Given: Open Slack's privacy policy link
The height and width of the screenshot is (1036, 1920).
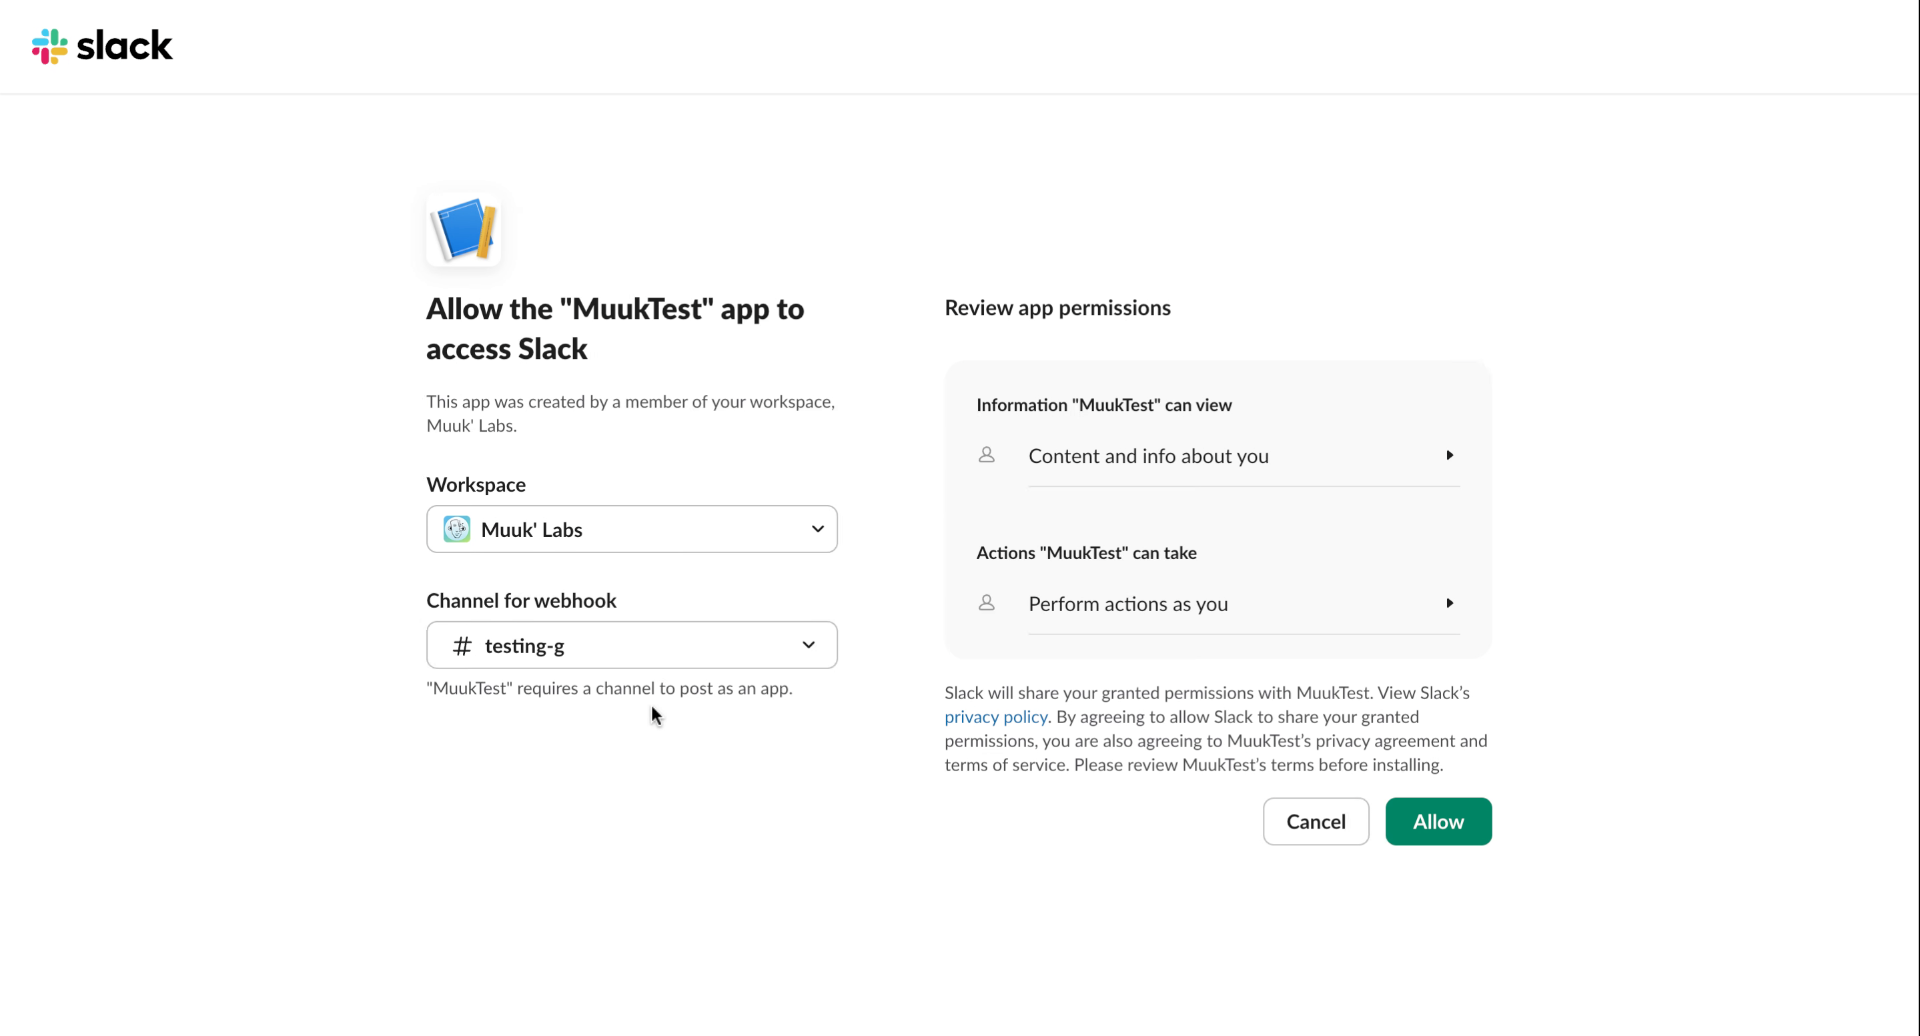Looking at the screenshot, I should 994,716.
